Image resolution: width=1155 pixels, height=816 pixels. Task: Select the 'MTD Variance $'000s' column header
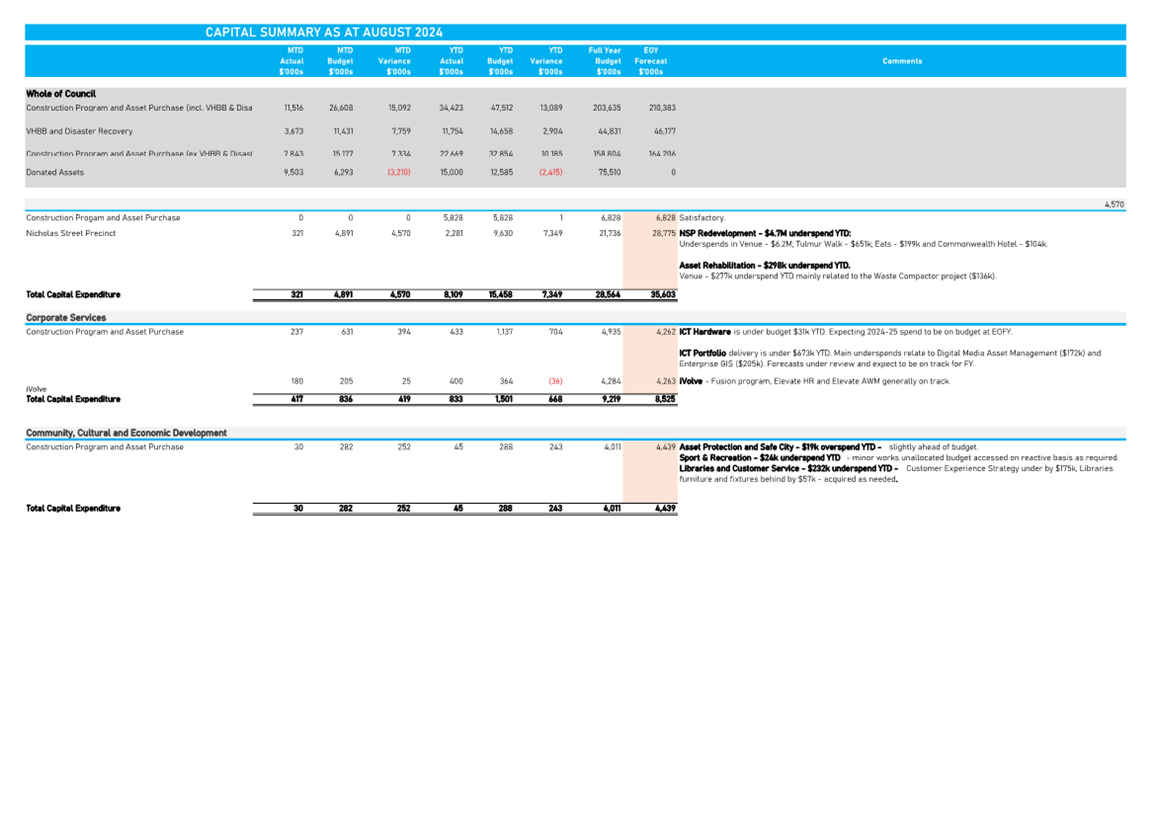click(395, 61)
